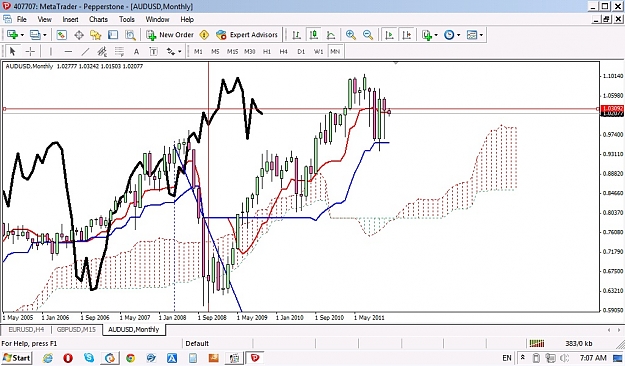The image size is (625, 366).
Task: Open Opera from the taskbar
Action: point(68,358)
